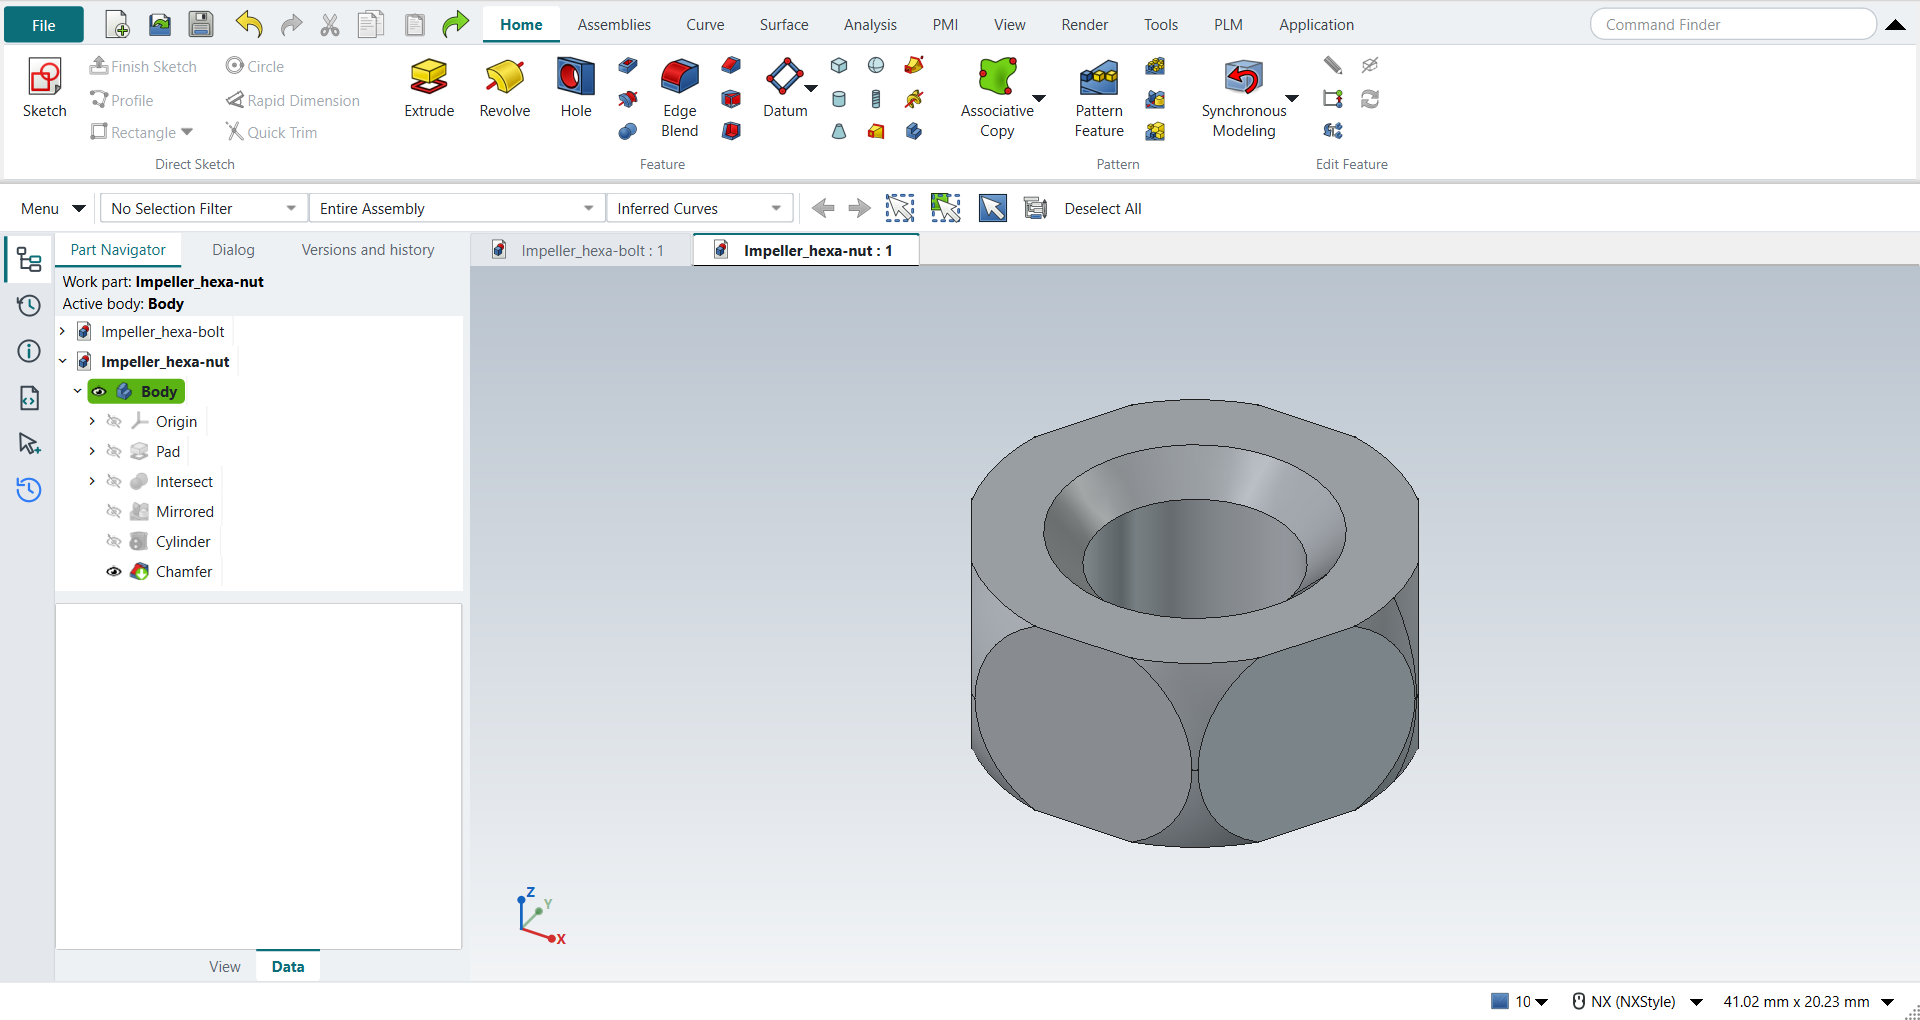Viewport: 1920px width, 1020px height.
Task: Switch to Impeller_hexa-bolt : 1 document tab
Action: 583,250
